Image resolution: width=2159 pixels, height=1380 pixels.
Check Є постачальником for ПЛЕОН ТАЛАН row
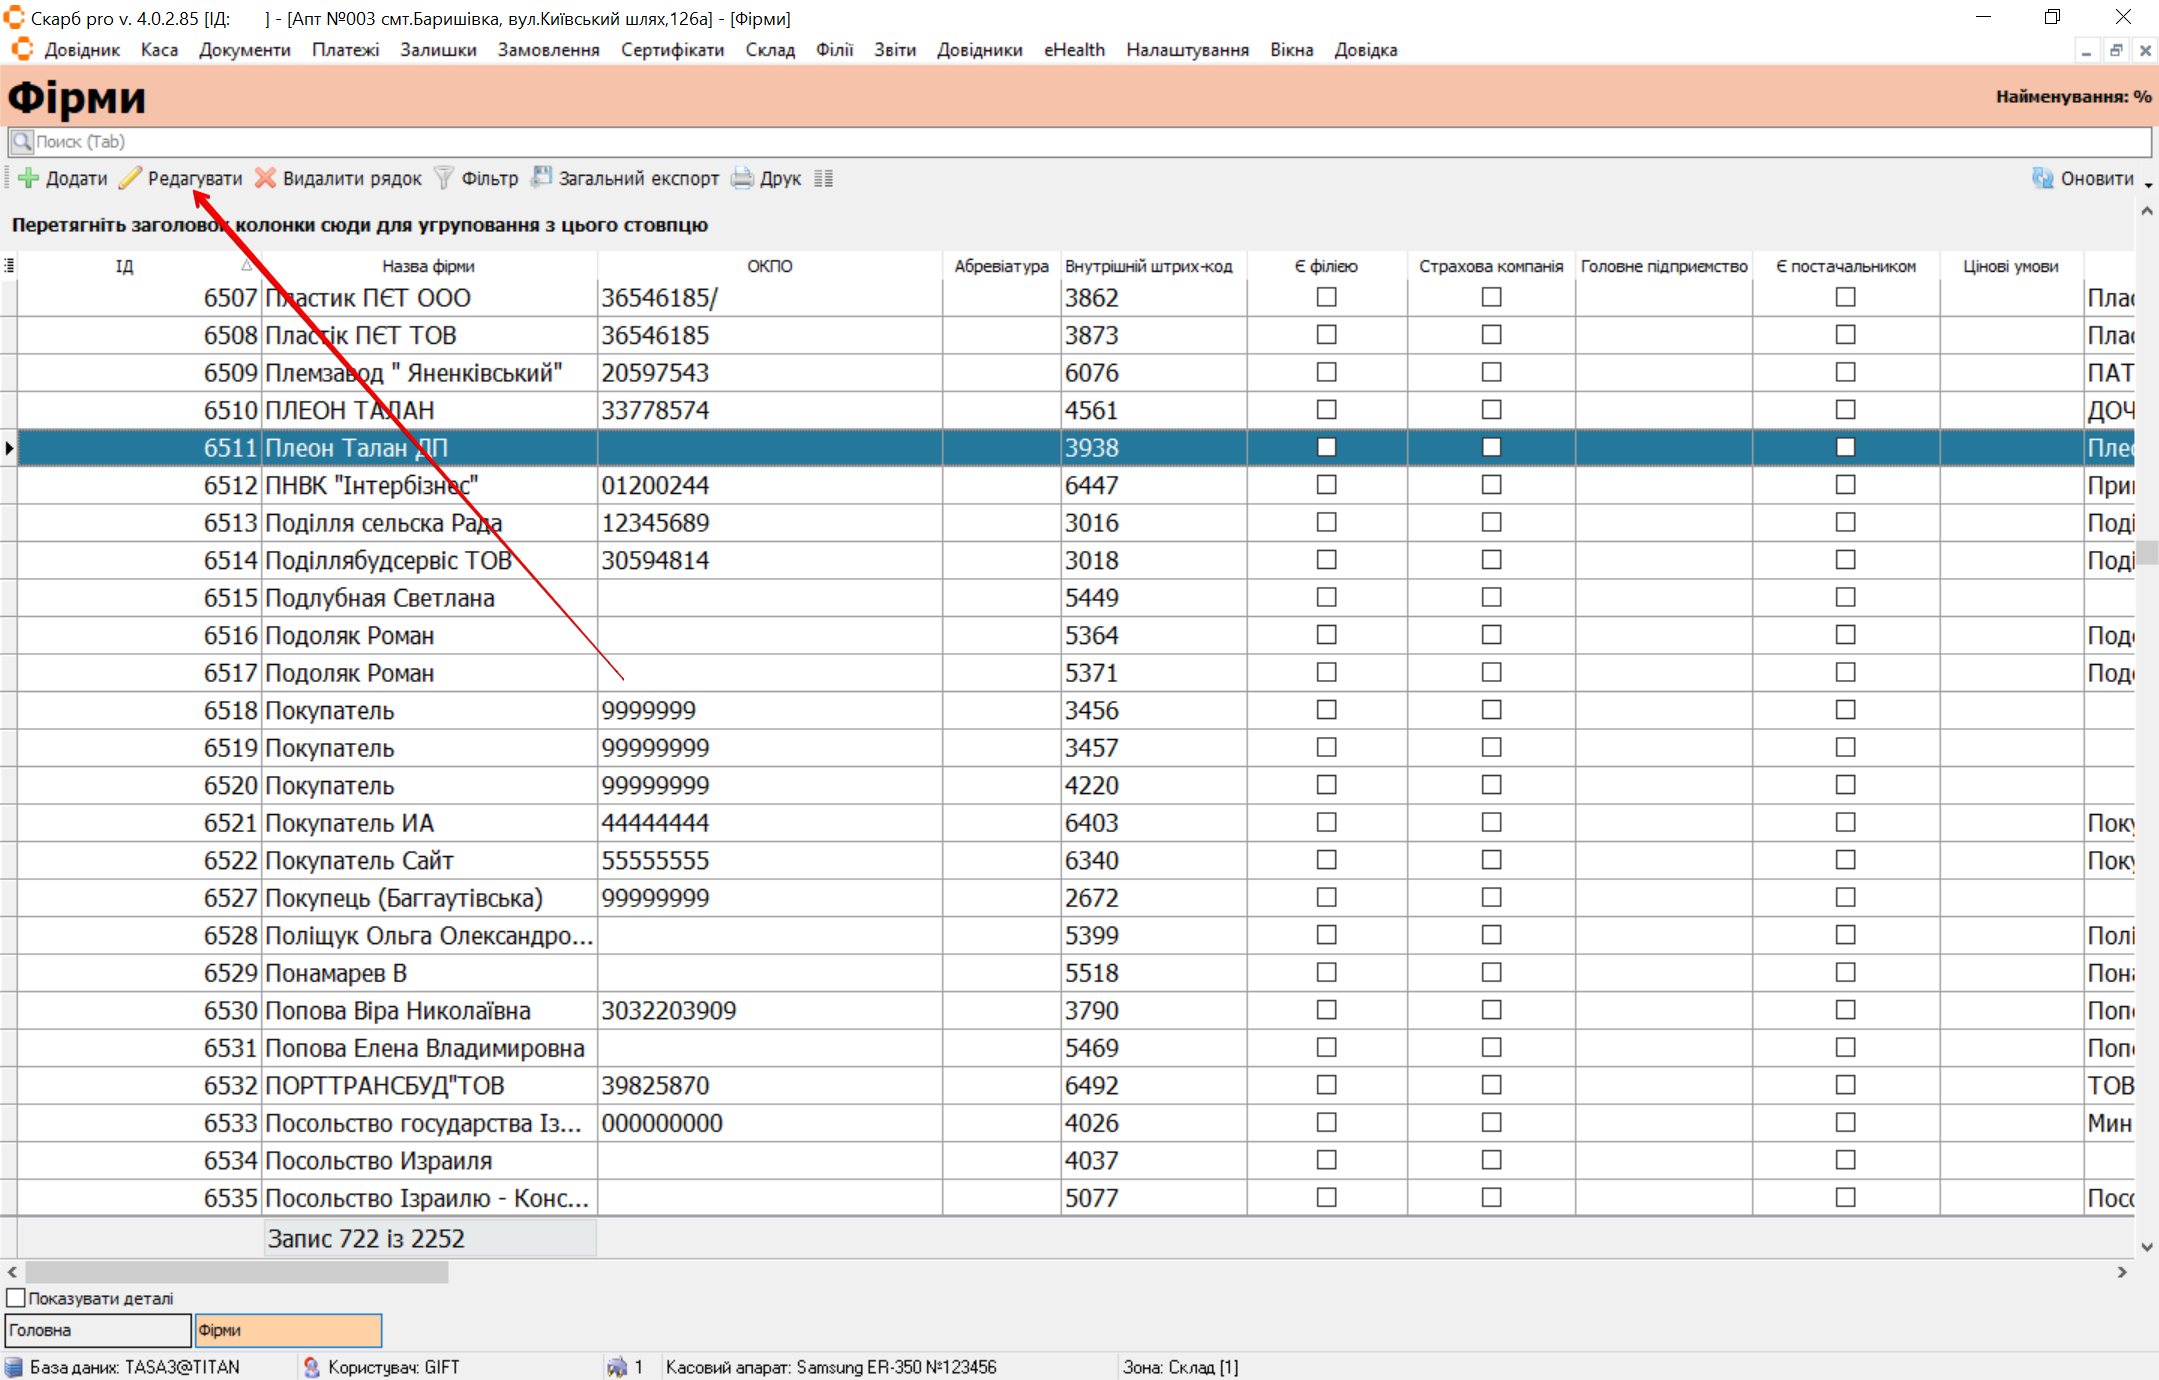1845,410
